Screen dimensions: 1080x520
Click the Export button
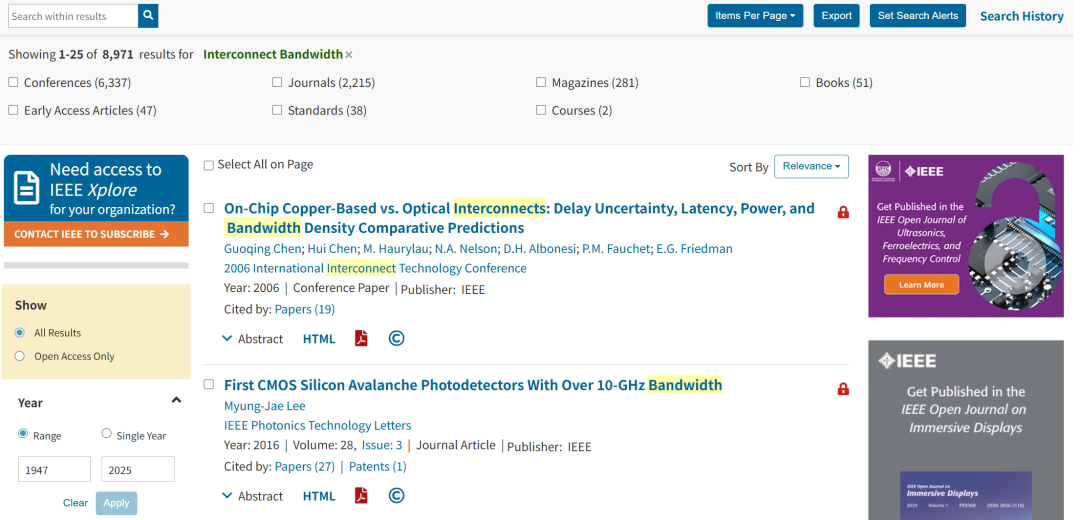coord(837,16)
